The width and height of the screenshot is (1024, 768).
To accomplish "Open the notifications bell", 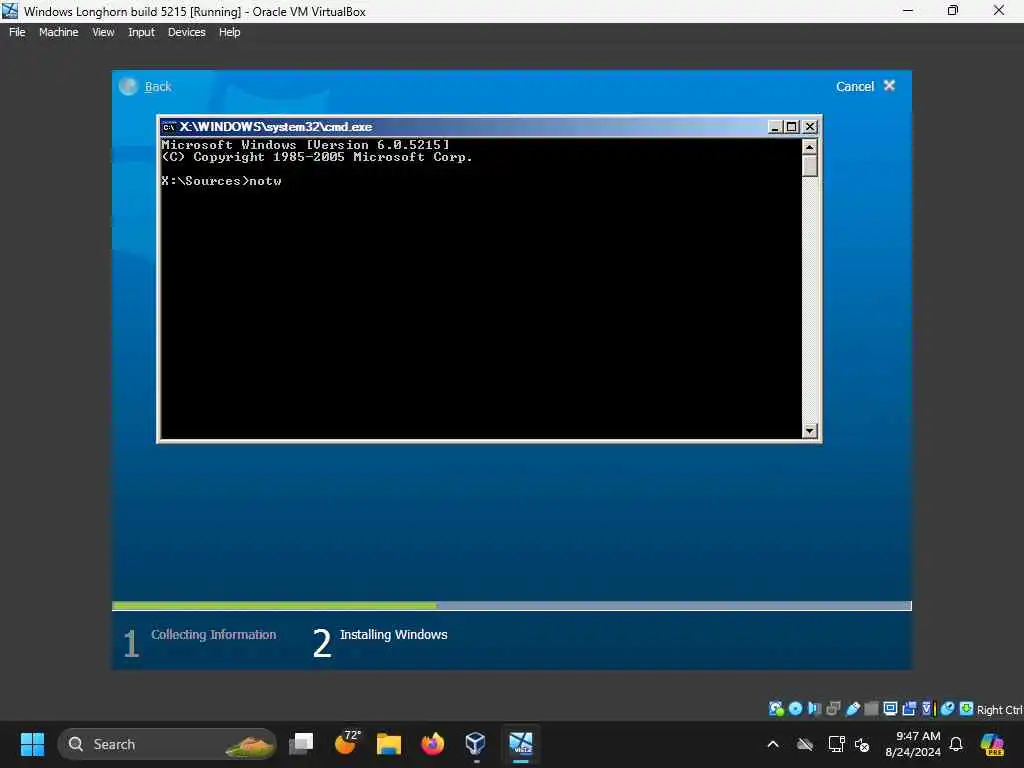I will pos(956,744).
